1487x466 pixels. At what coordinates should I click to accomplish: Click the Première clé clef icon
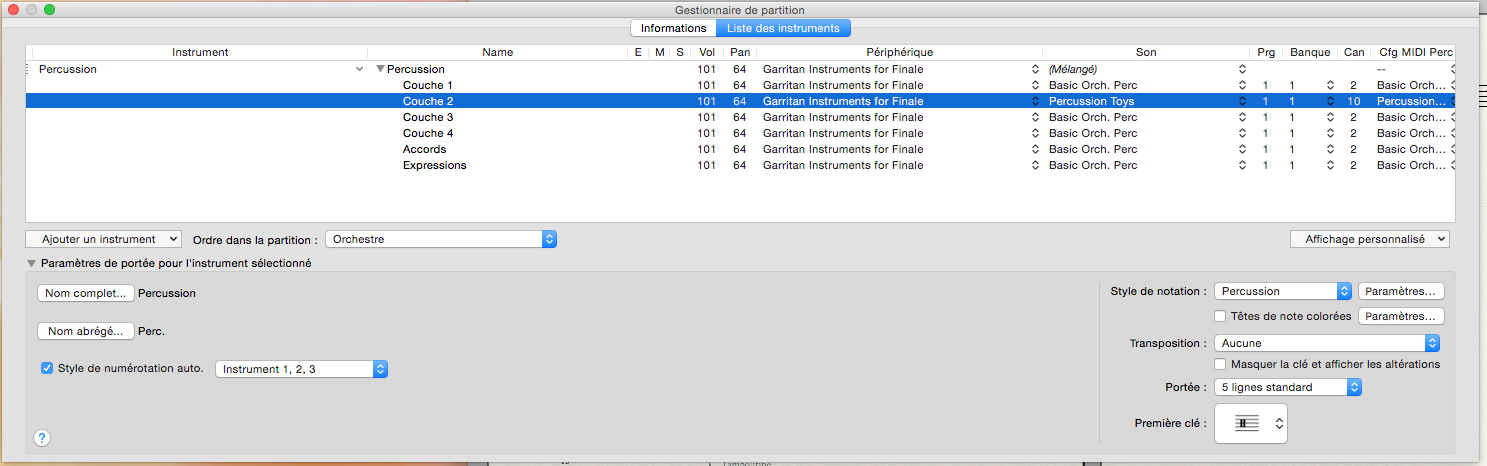(1246, 424)
